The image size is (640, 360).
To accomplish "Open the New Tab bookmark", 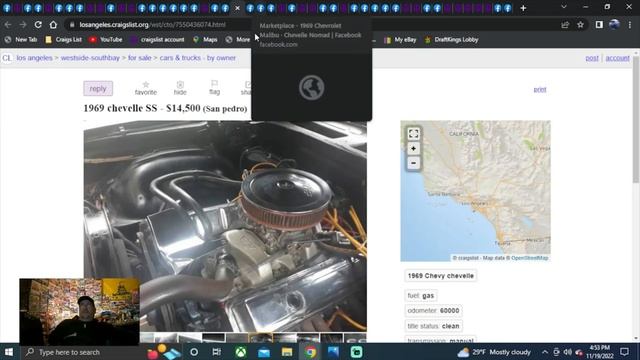I will pyautogui.click(x=21, y=40).
